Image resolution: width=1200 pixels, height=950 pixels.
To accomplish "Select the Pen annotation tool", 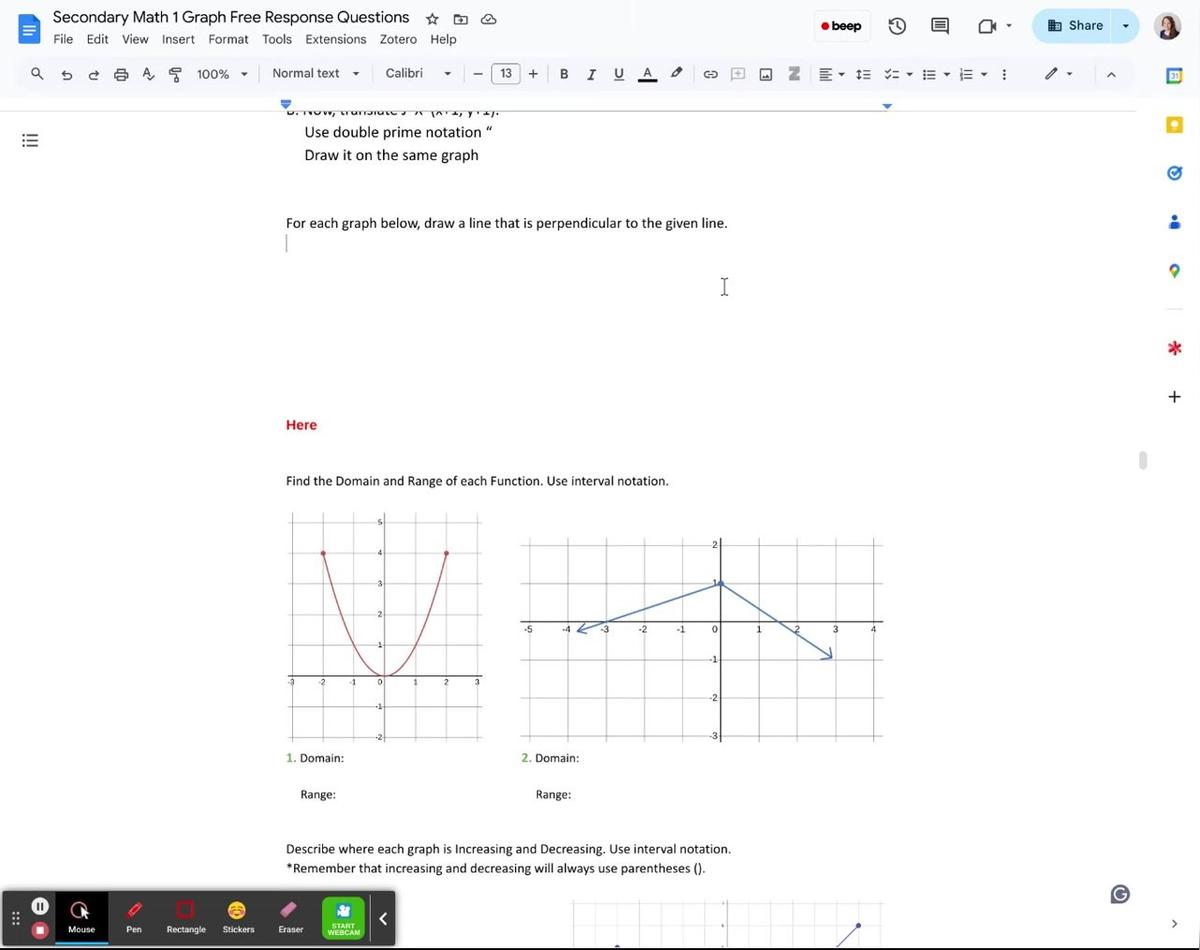I will [x=133, y=917].
